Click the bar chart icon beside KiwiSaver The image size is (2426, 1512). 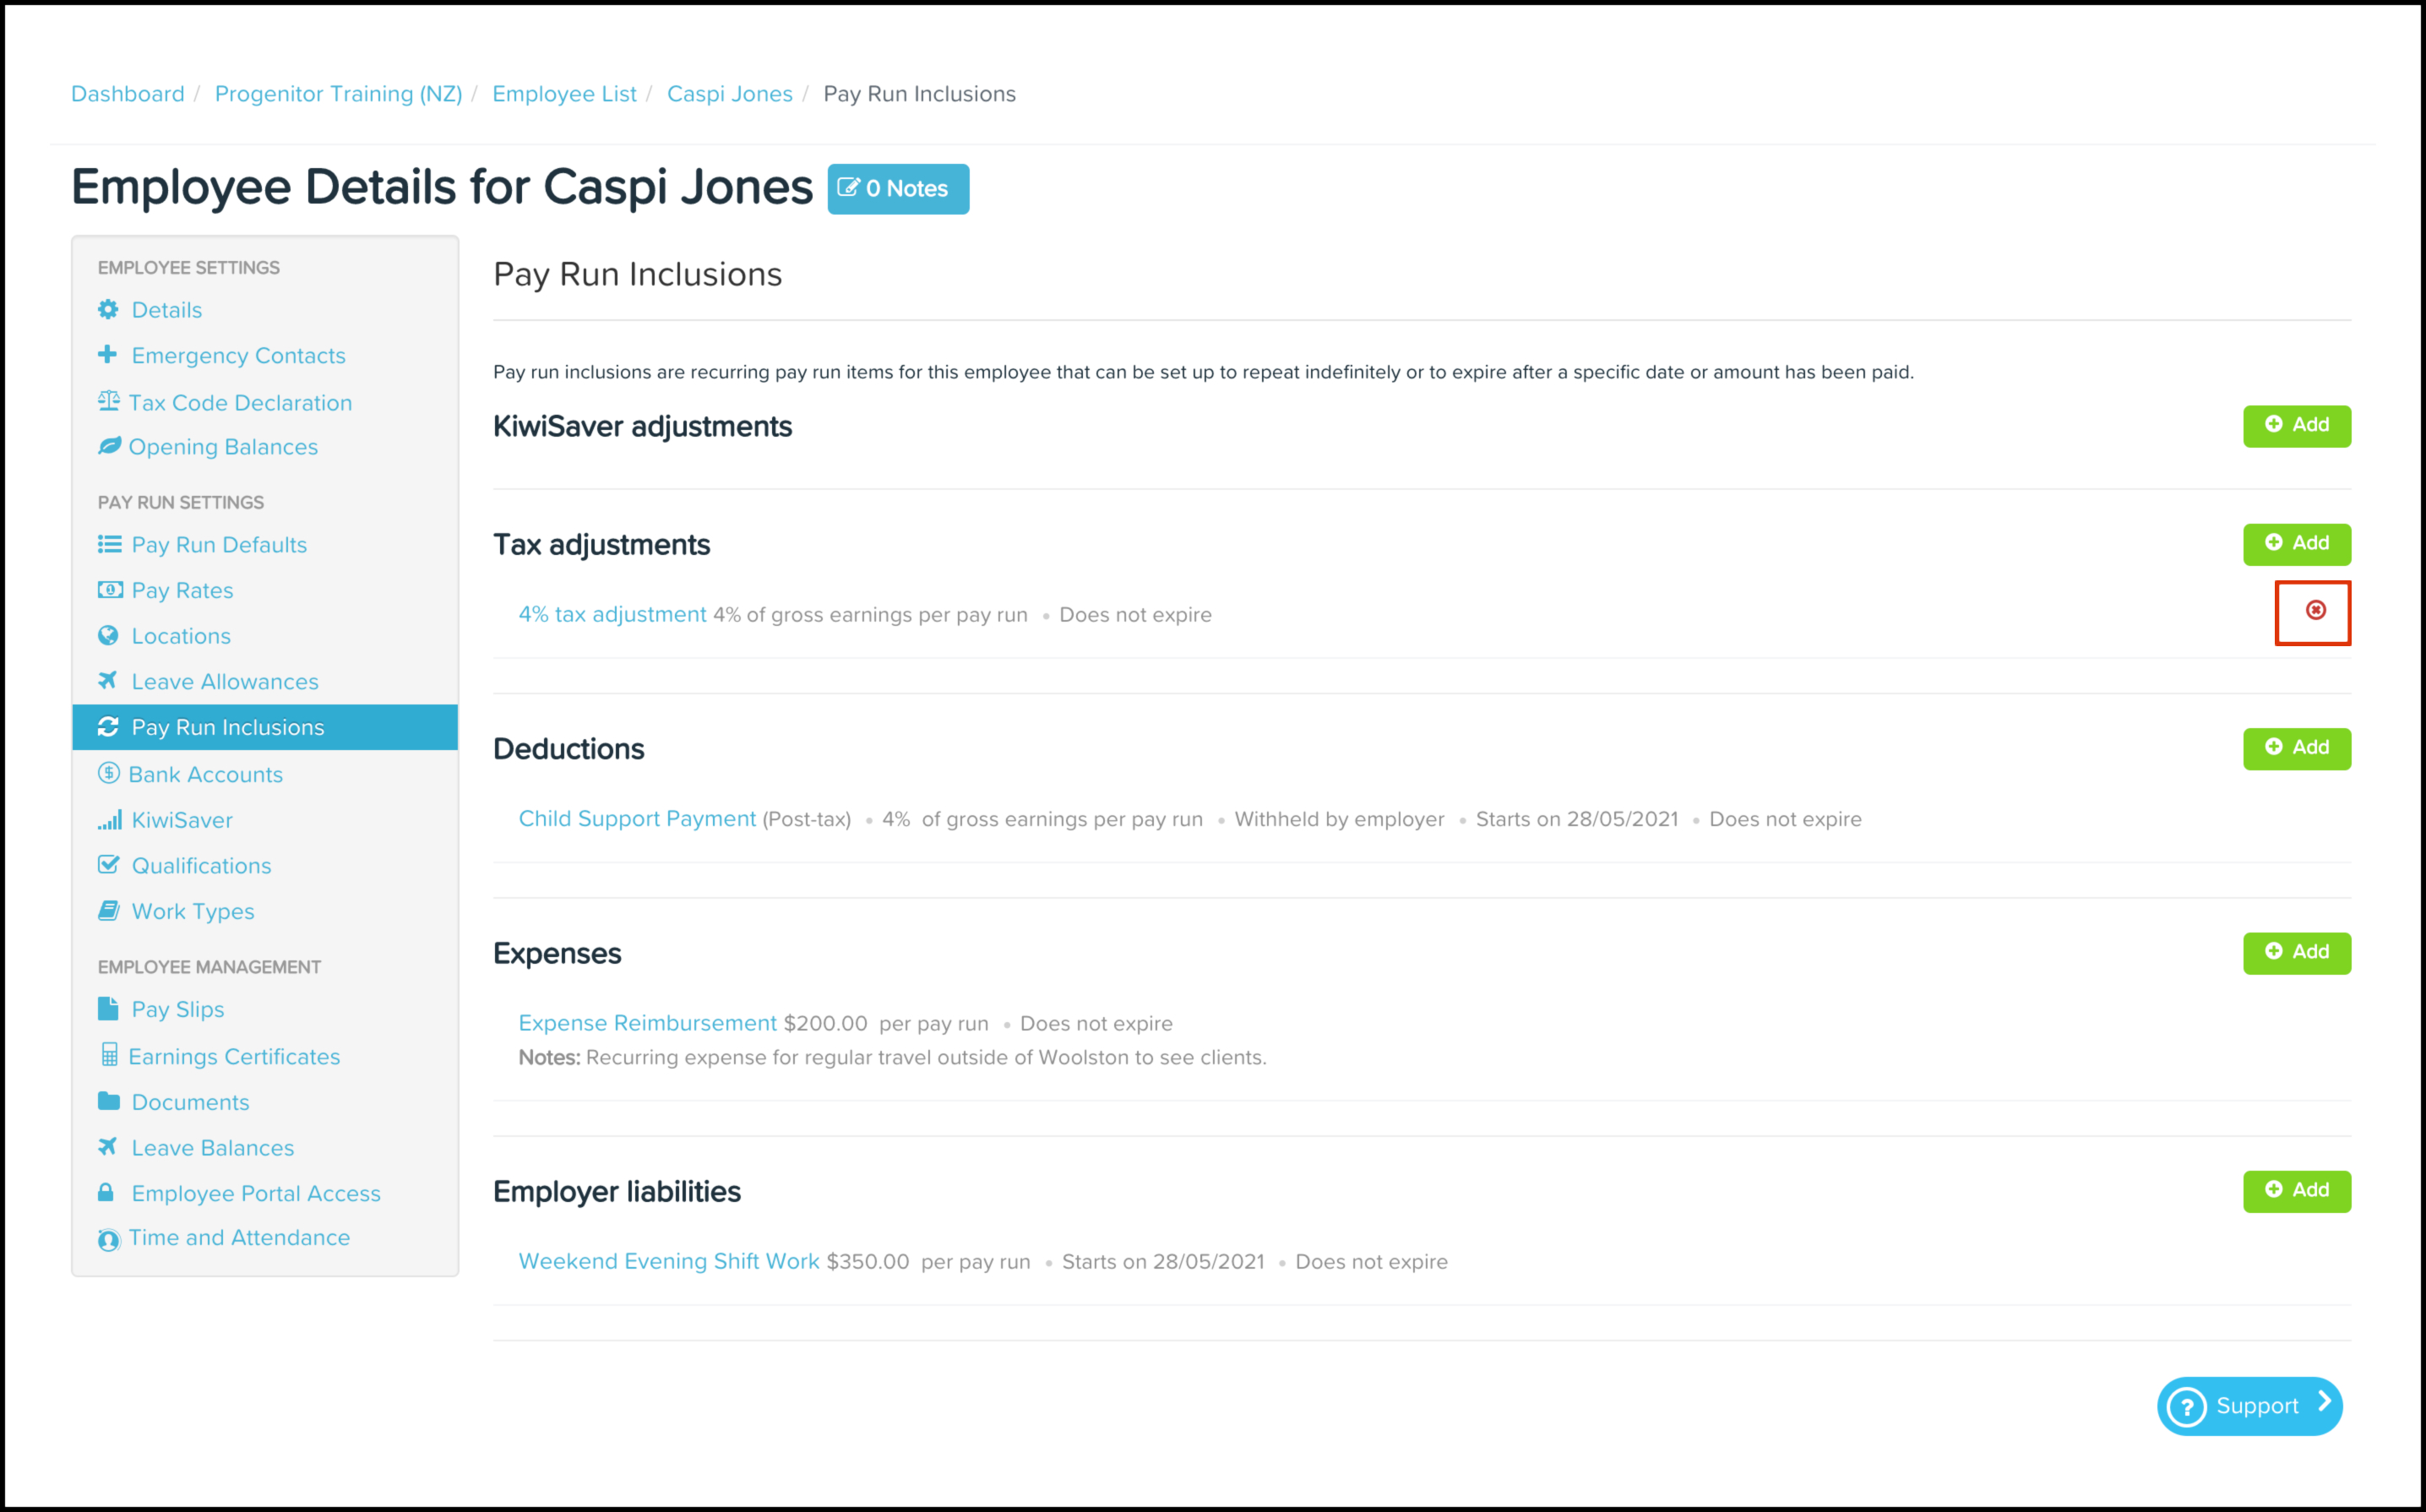pos(108,820)
